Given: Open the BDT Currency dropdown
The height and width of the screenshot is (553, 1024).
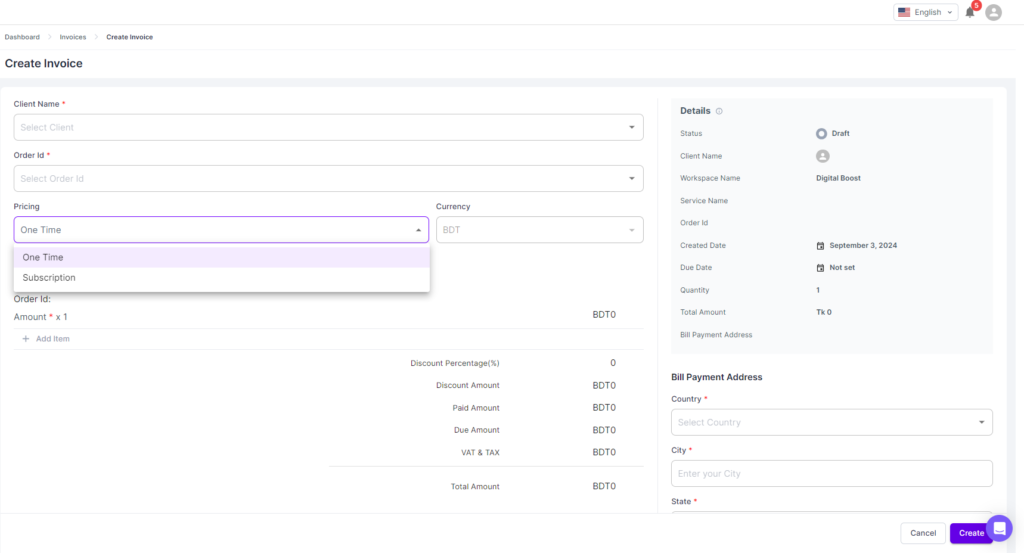Looking at the screenshot, I should point(539,230).
